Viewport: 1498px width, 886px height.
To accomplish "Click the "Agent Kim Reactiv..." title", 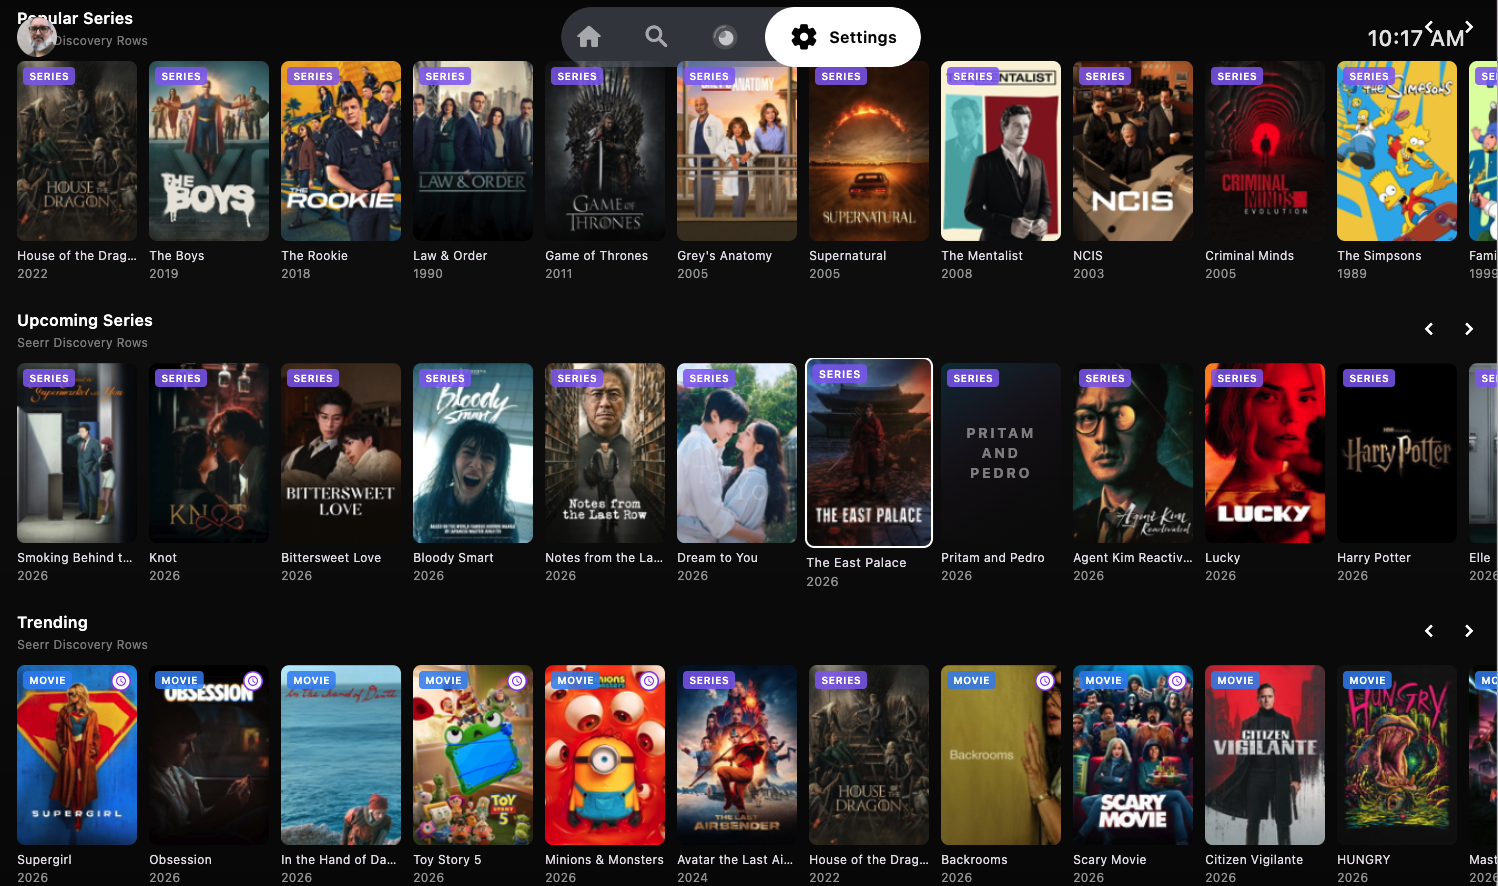I will (1133, 558).
